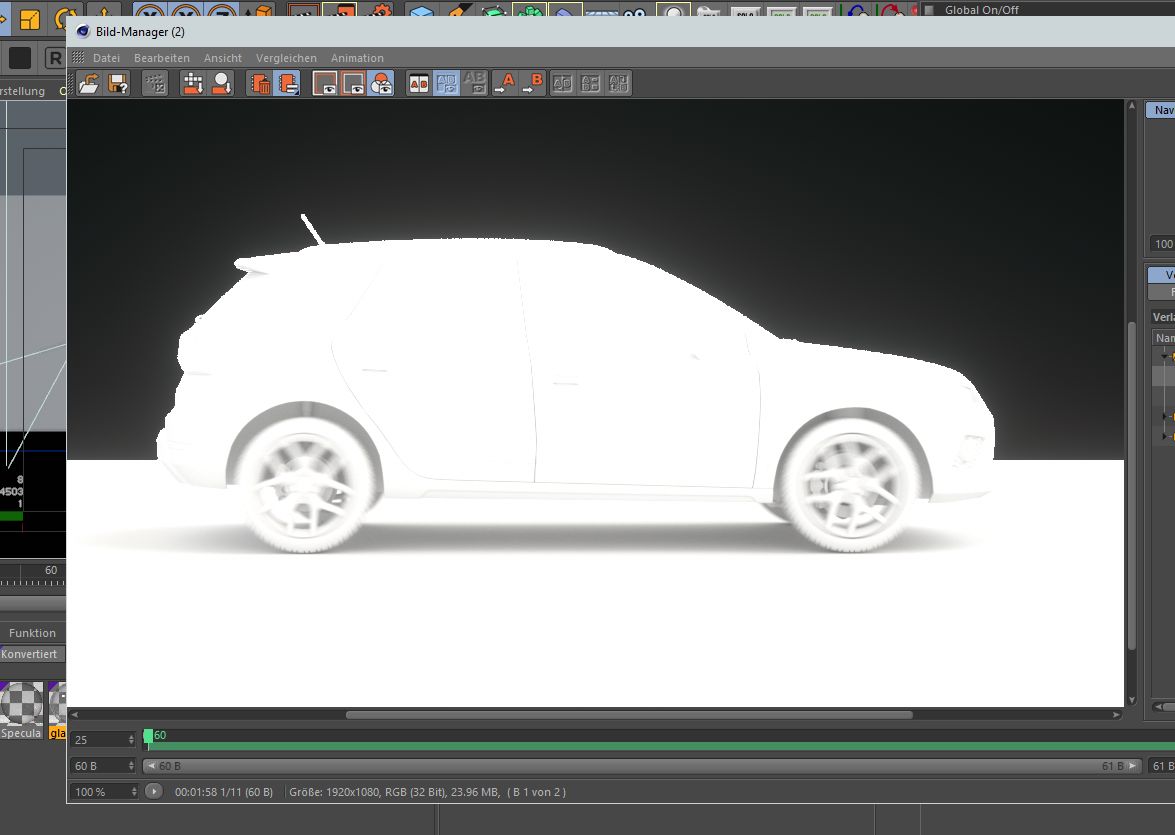Click the red B set-image button
This screenshot has height=835, width=1175.
click(533, 84)
